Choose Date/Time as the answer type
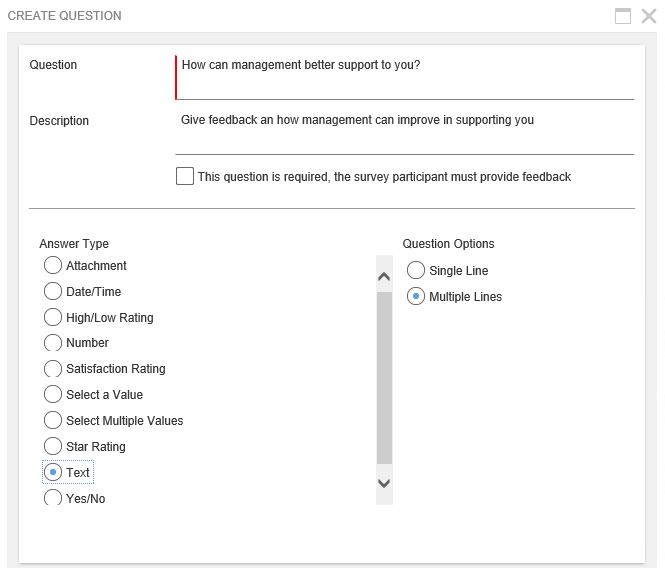The width and height of the screenshot is (665, 568). [x=53, y=292]
